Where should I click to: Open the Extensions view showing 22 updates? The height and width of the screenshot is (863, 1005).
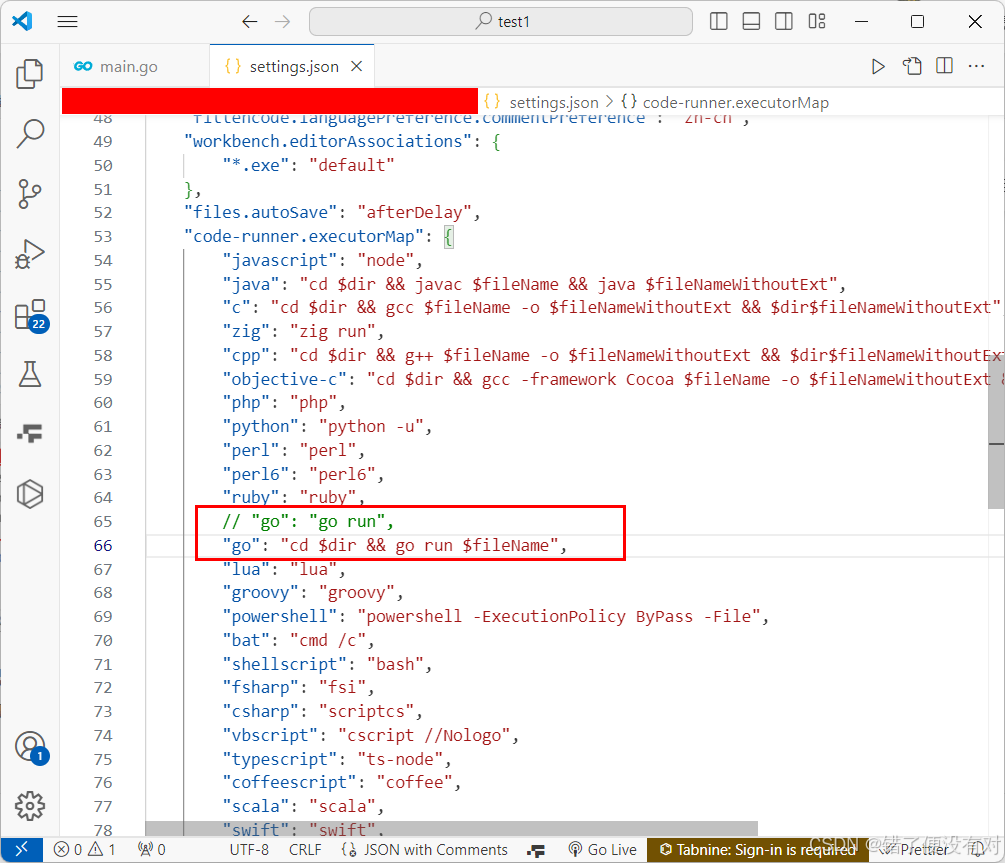click(29, 312)
